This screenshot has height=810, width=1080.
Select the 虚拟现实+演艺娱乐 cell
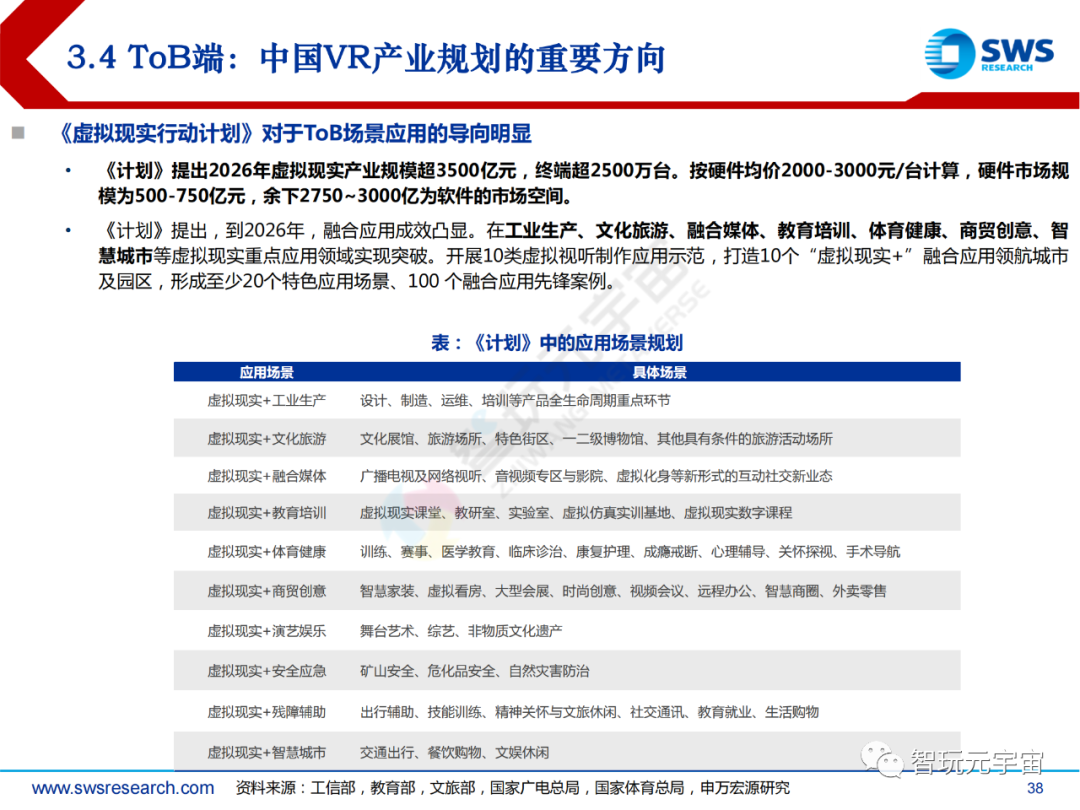pos(267,631)
